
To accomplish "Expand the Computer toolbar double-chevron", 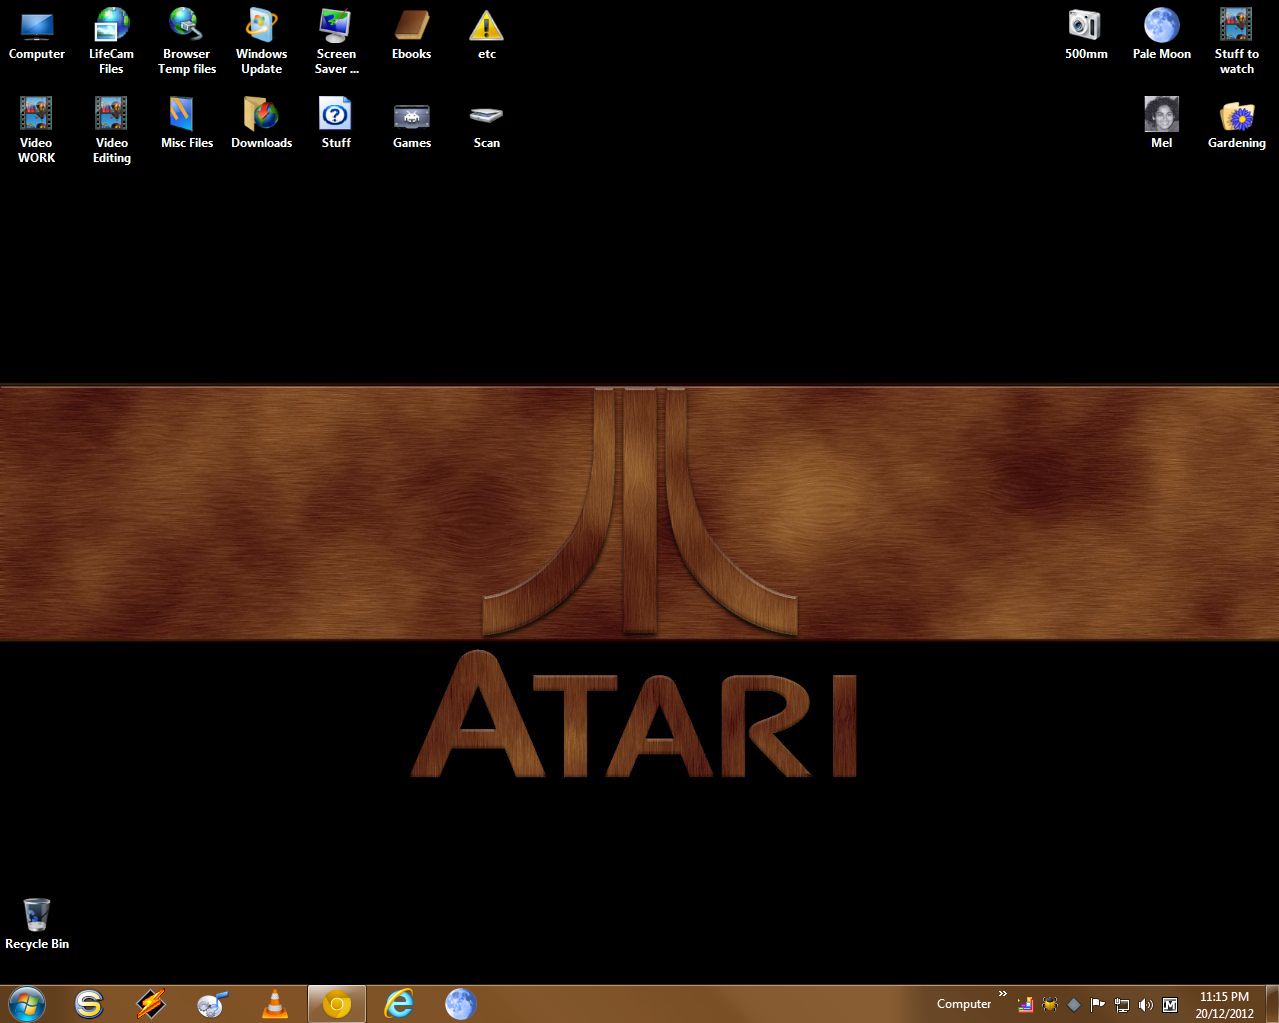I will tap(1003, 994).
